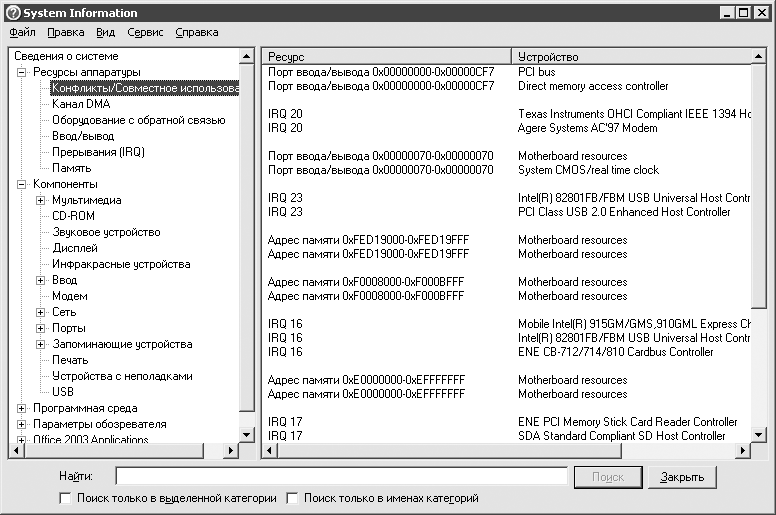Expand the Программная среда tree node
This screenshot has width=776, height=515.
click(x=22, y=408)
